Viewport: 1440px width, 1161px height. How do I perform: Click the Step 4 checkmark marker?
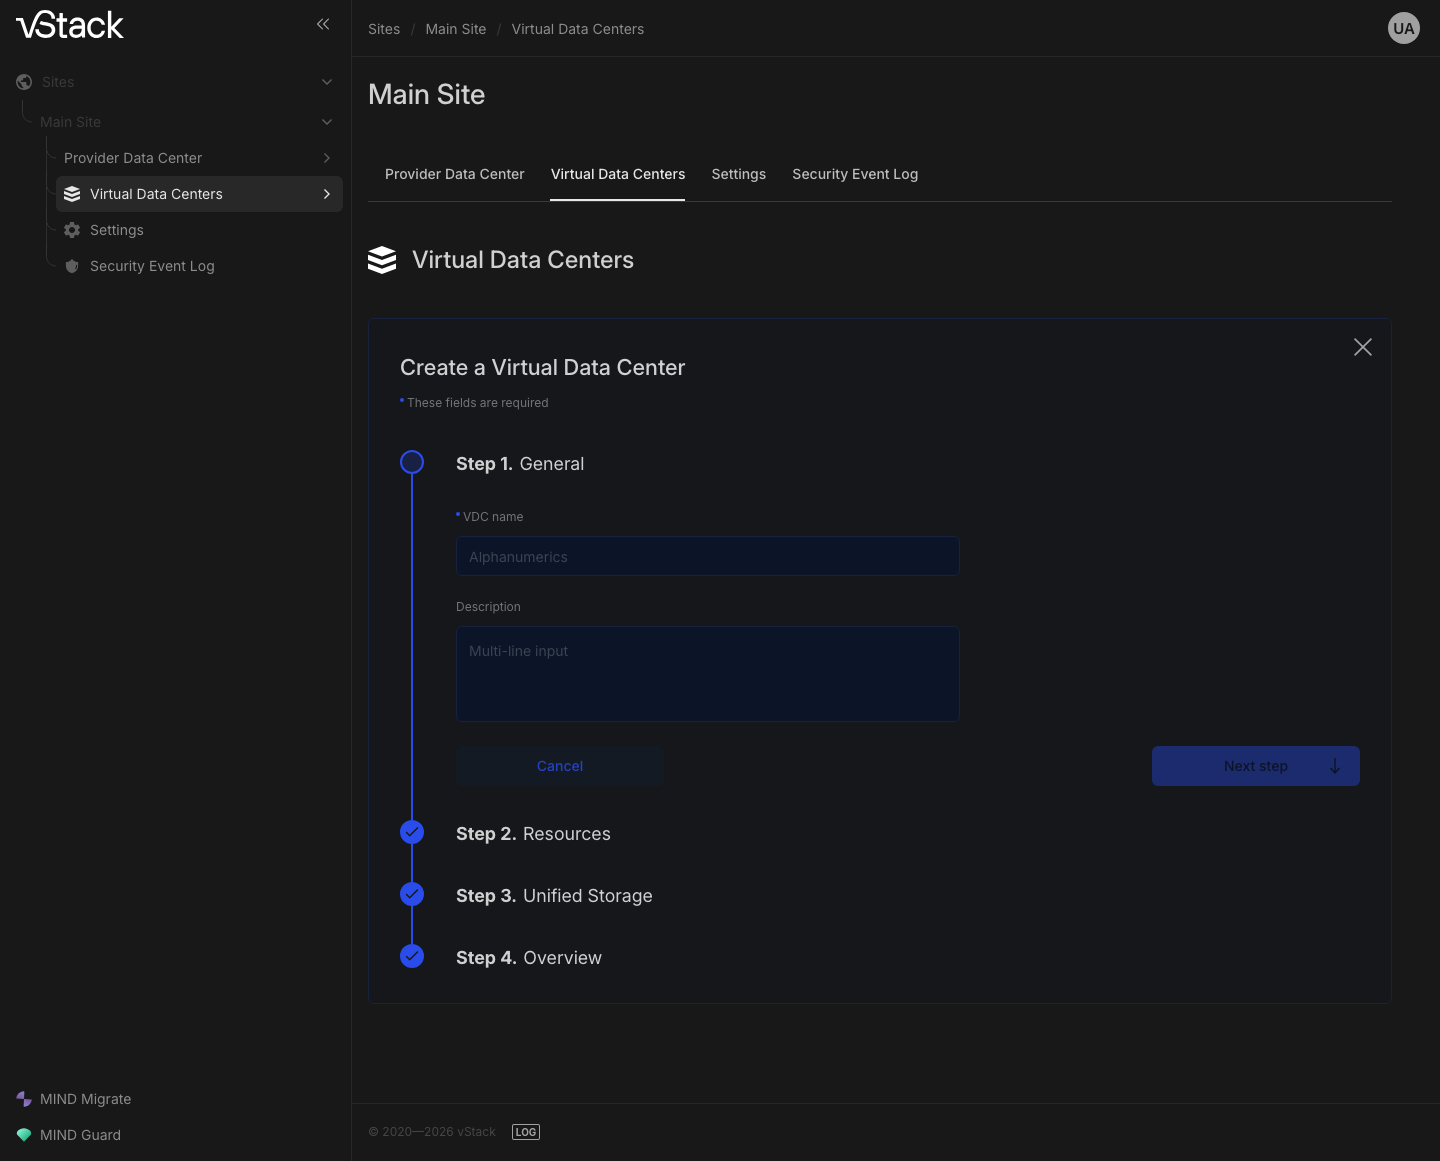tap(412, 956)
